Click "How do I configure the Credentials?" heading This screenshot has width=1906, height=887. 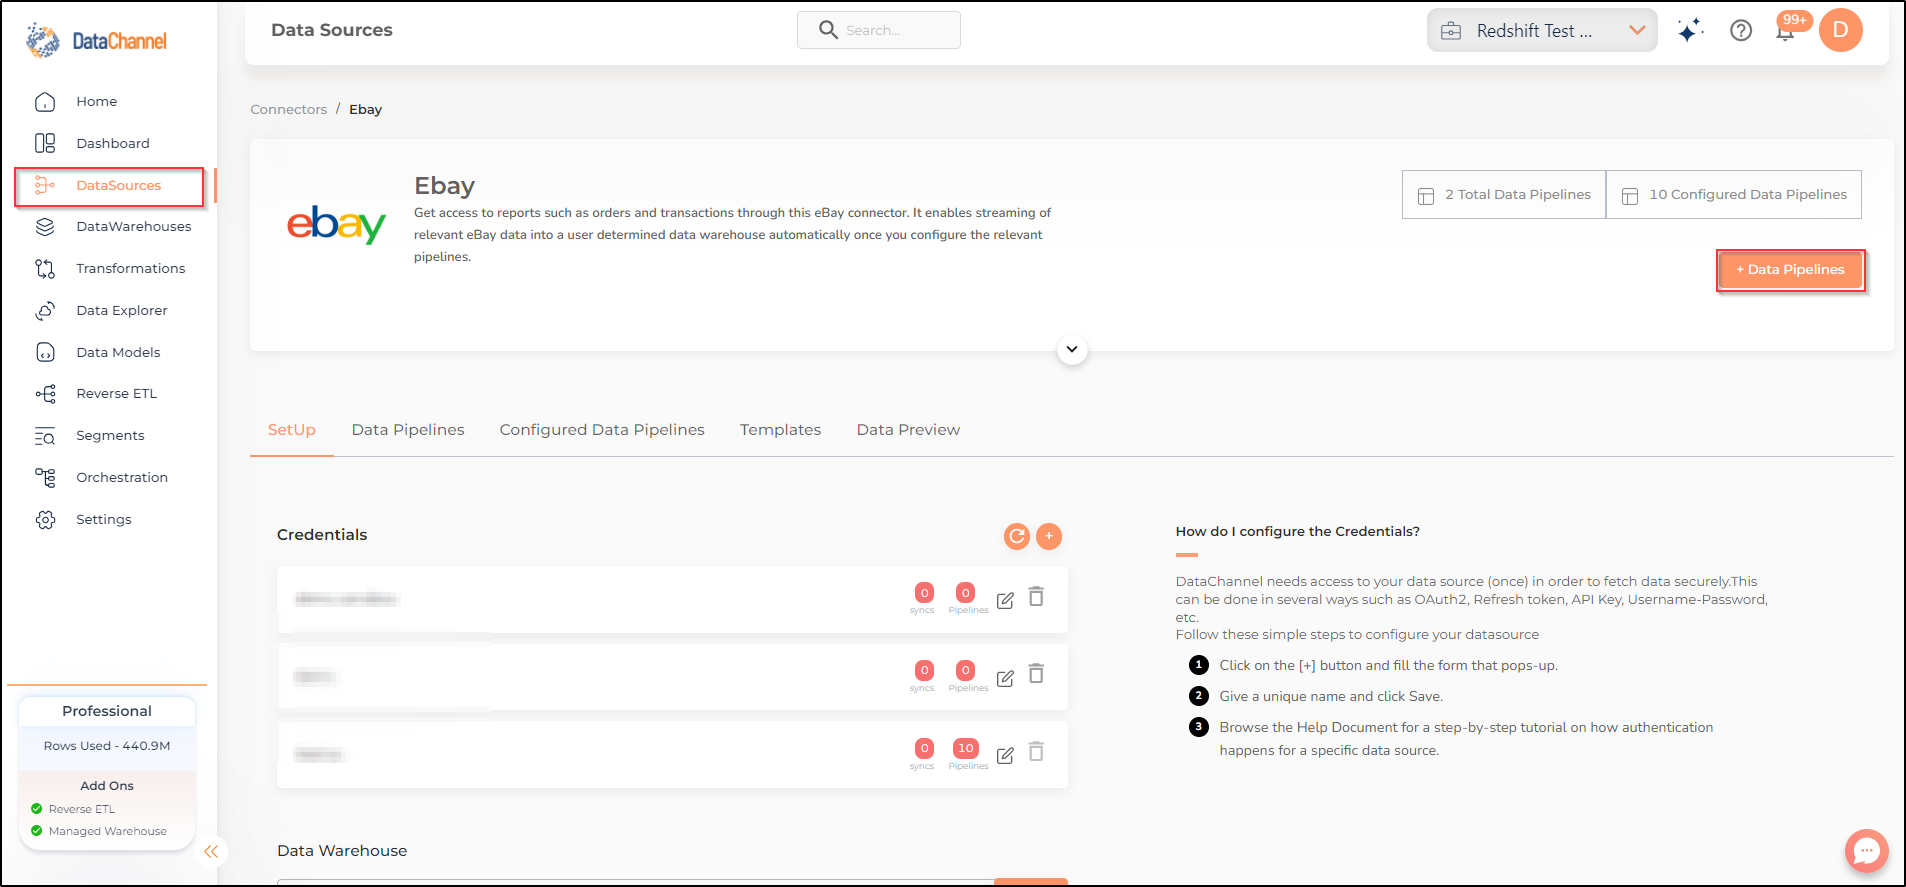[x=1298, y=532]
